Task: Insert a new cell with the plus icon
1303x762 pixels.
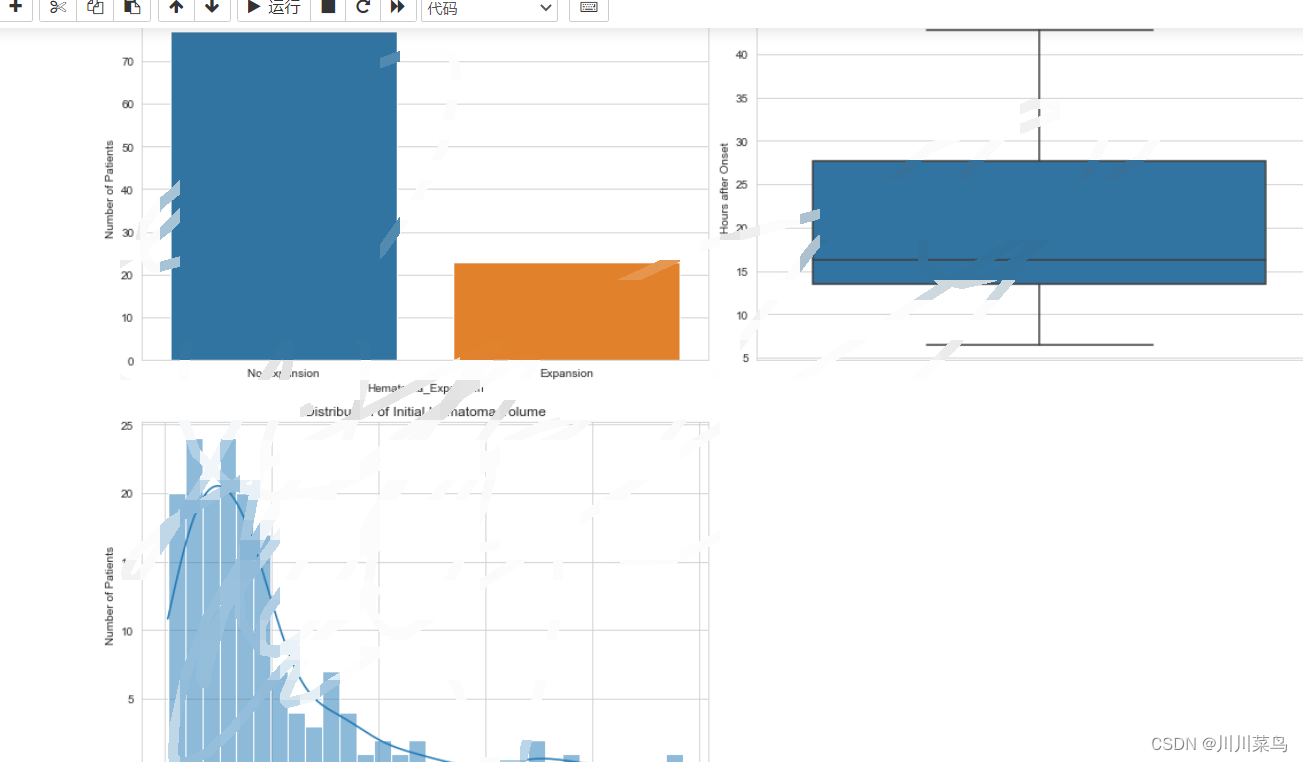Action: 15,7
